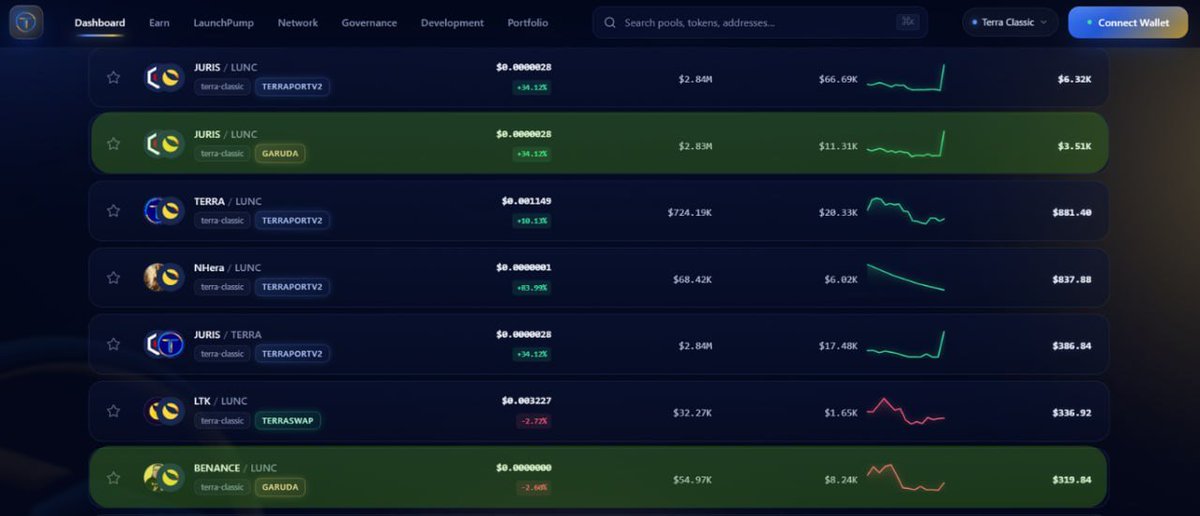
Task: Click the price $0.003227
Action: coord(526,401)
